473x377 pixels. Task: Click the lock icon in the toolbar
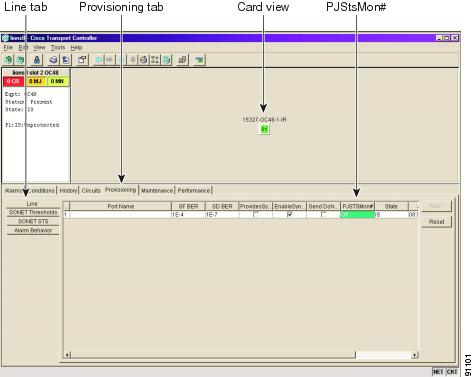[37, 60]
